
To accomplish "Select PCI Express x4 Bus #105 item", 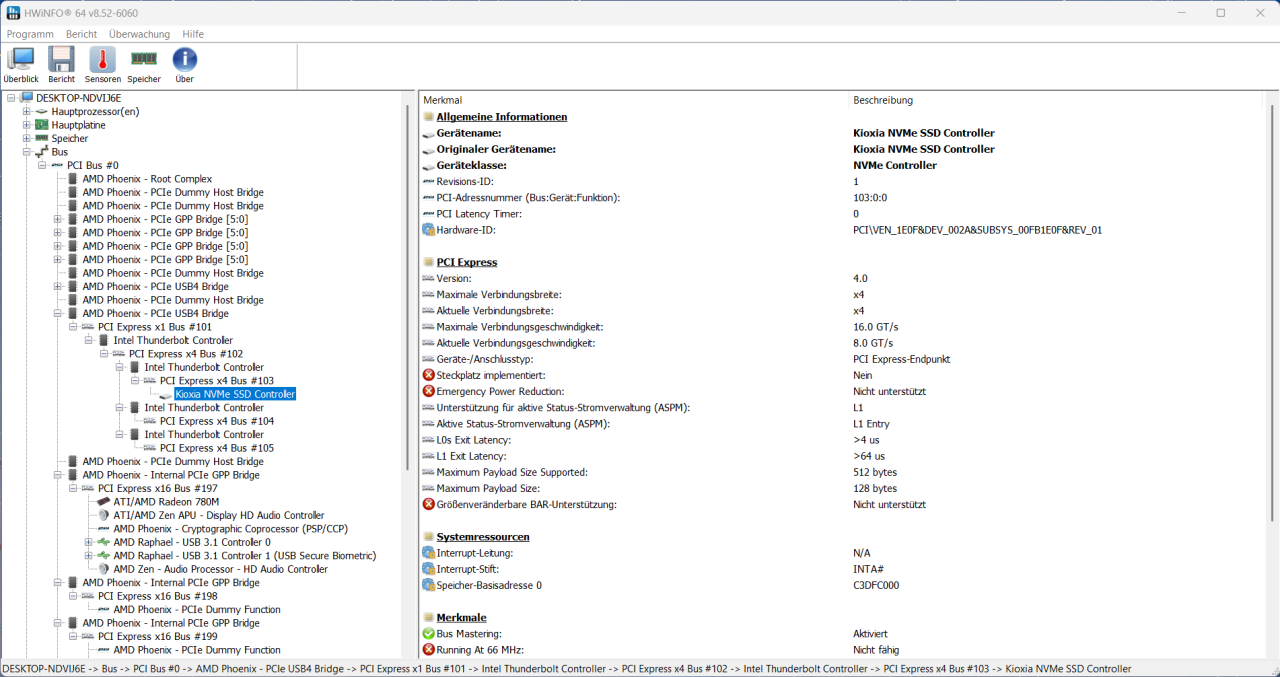I will (x=216, y=448).
